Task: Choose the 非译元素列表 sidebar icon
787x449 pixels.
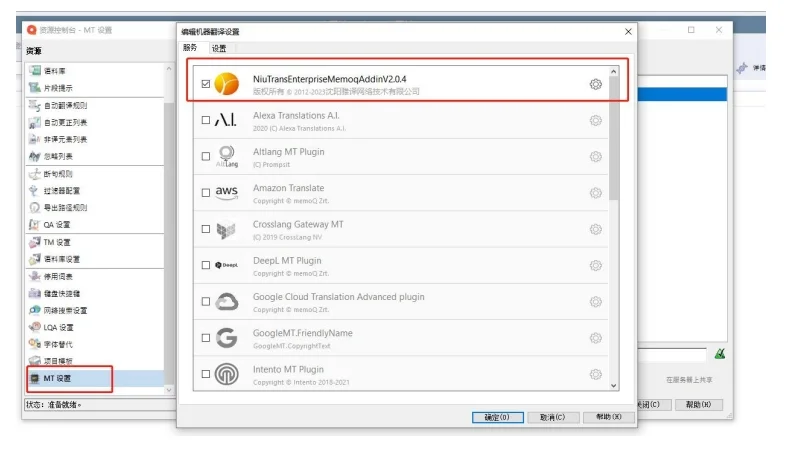Action: coord(35,139)
